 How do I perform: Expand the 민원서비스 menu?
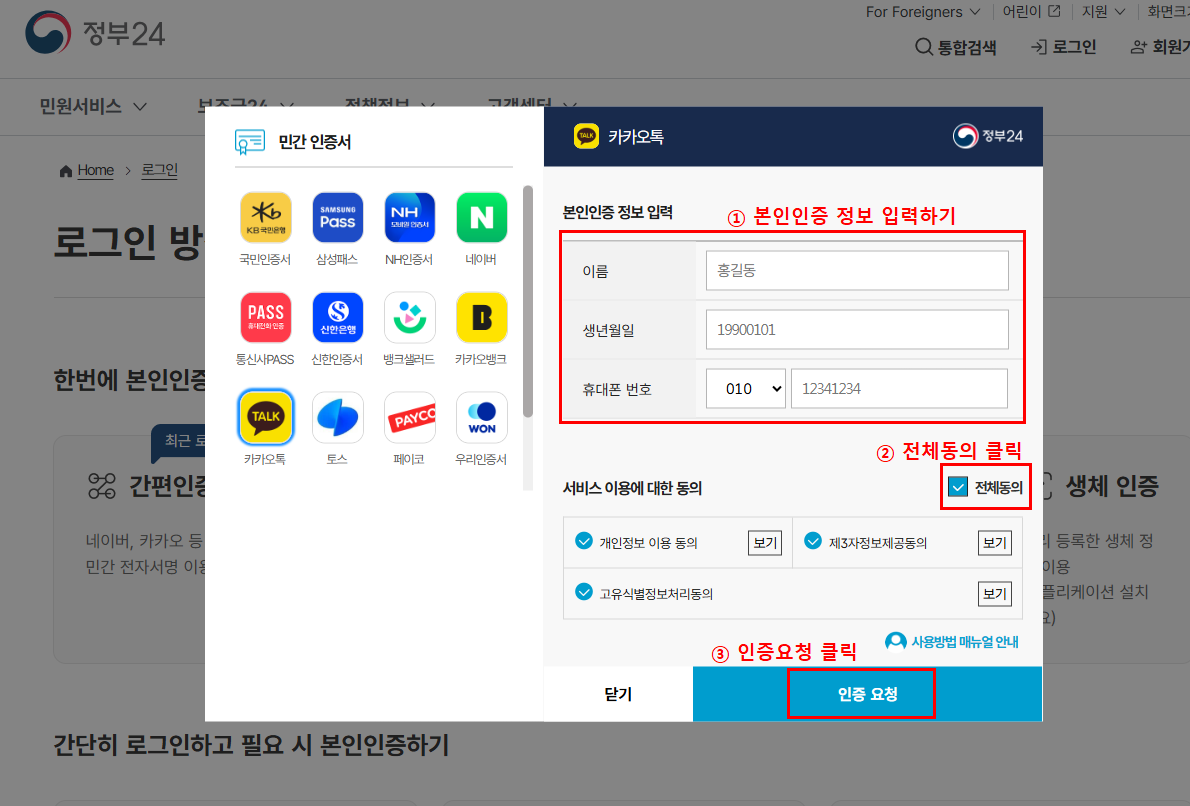tap(93, 106)
